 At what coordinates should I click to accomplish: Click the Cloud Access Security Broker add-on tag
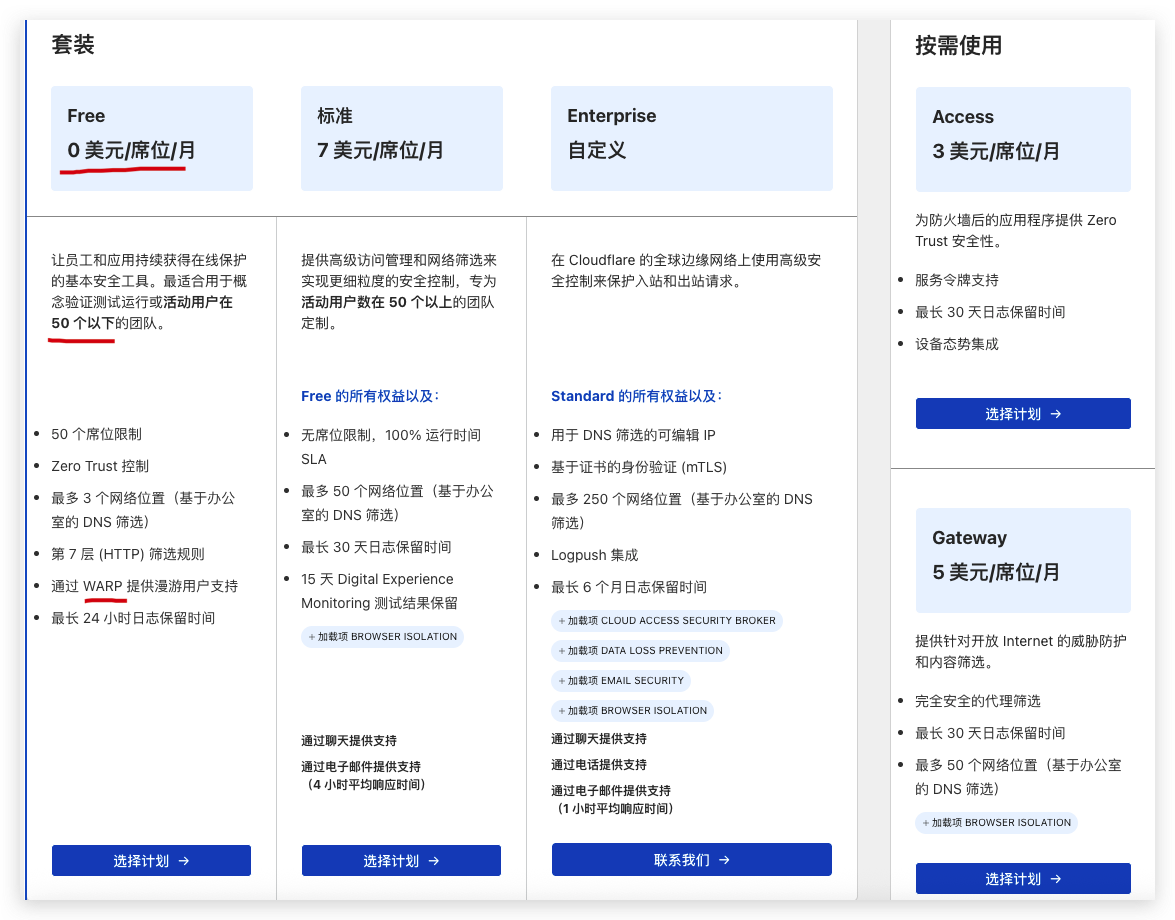tap(667, 620)
